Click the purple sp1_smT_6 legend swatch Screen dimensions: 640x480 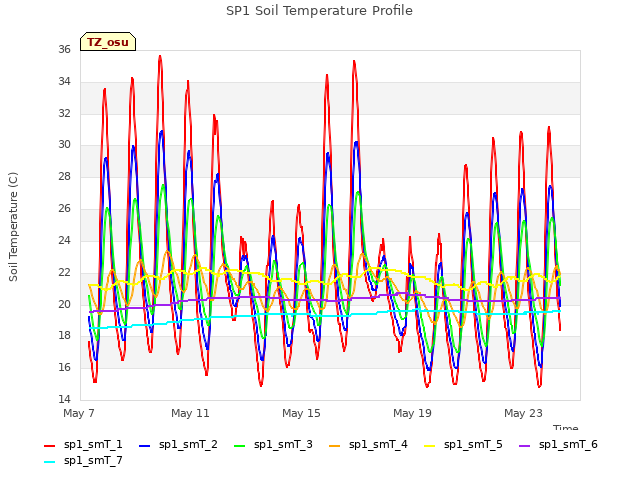point(524,446)
